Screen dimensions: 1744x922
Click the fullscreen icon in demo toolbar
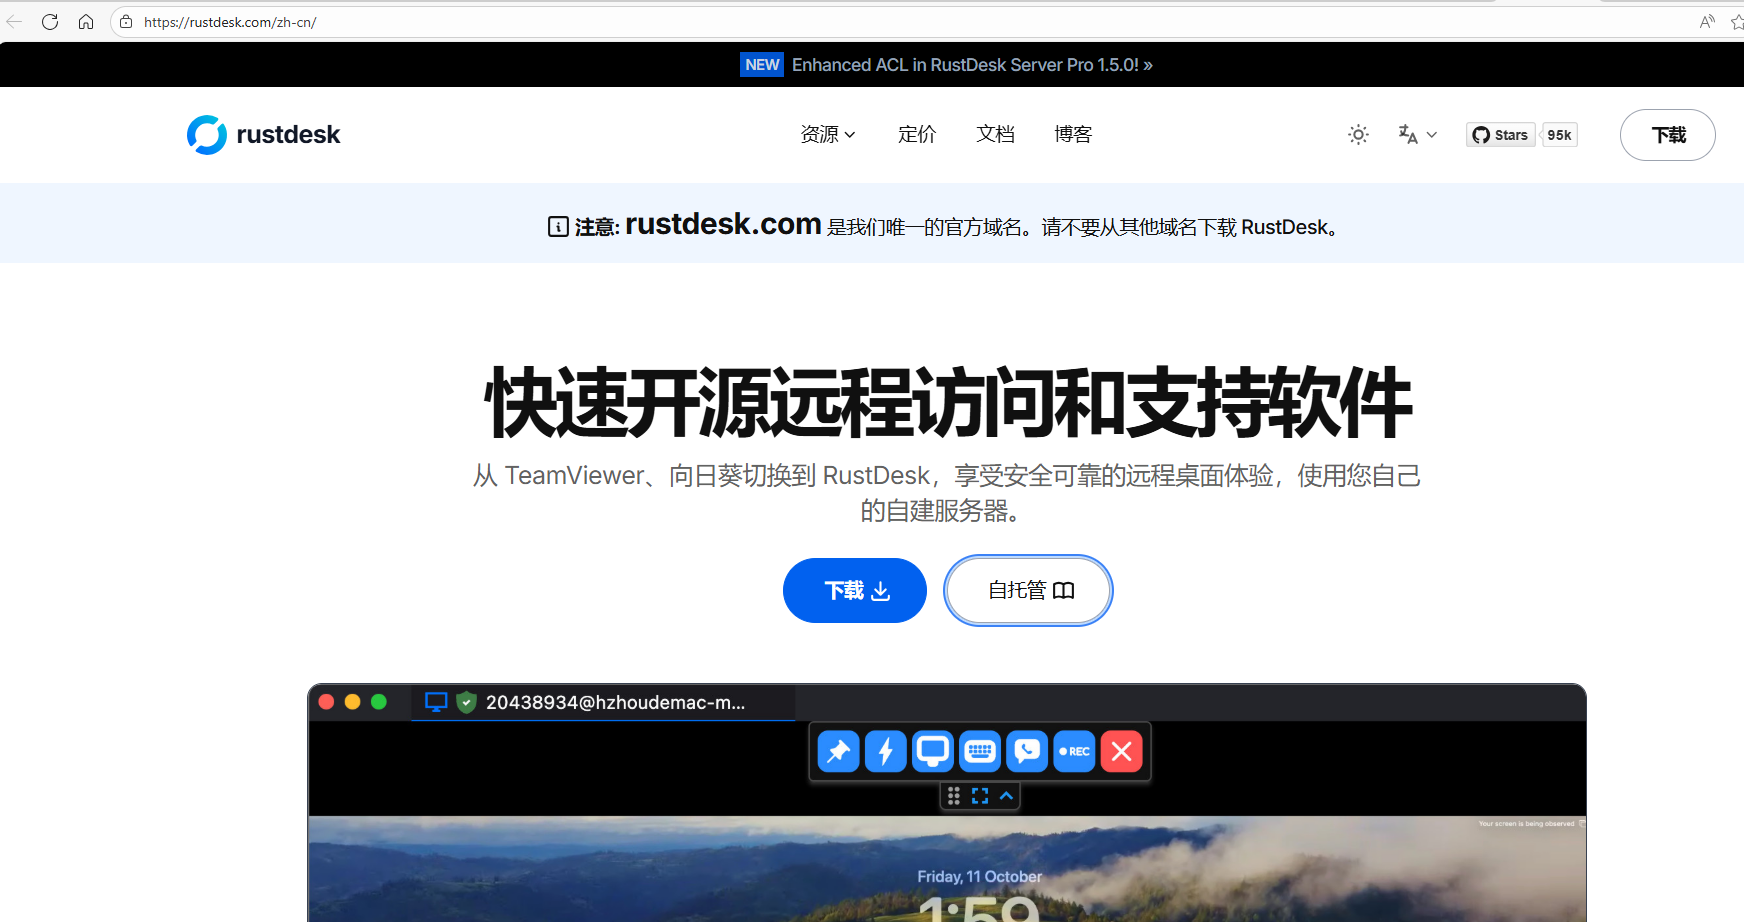point(980,796)
